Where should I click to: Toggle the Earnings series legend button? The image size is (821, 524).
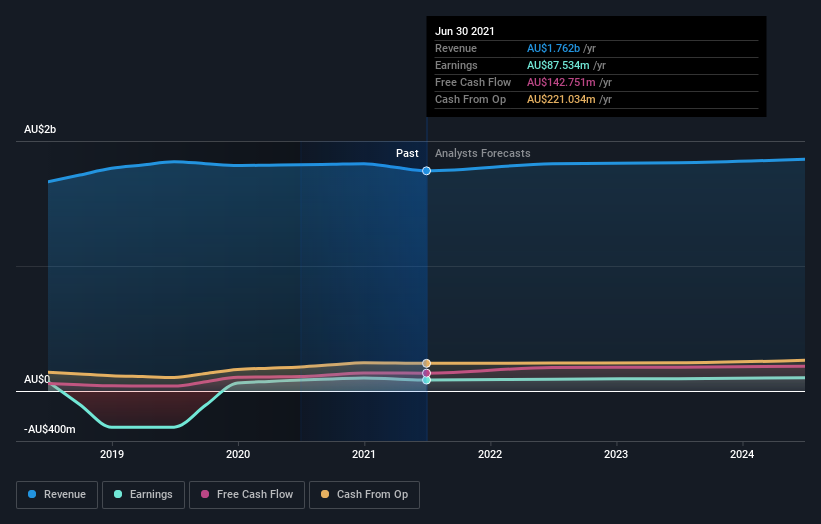(143, 495)
